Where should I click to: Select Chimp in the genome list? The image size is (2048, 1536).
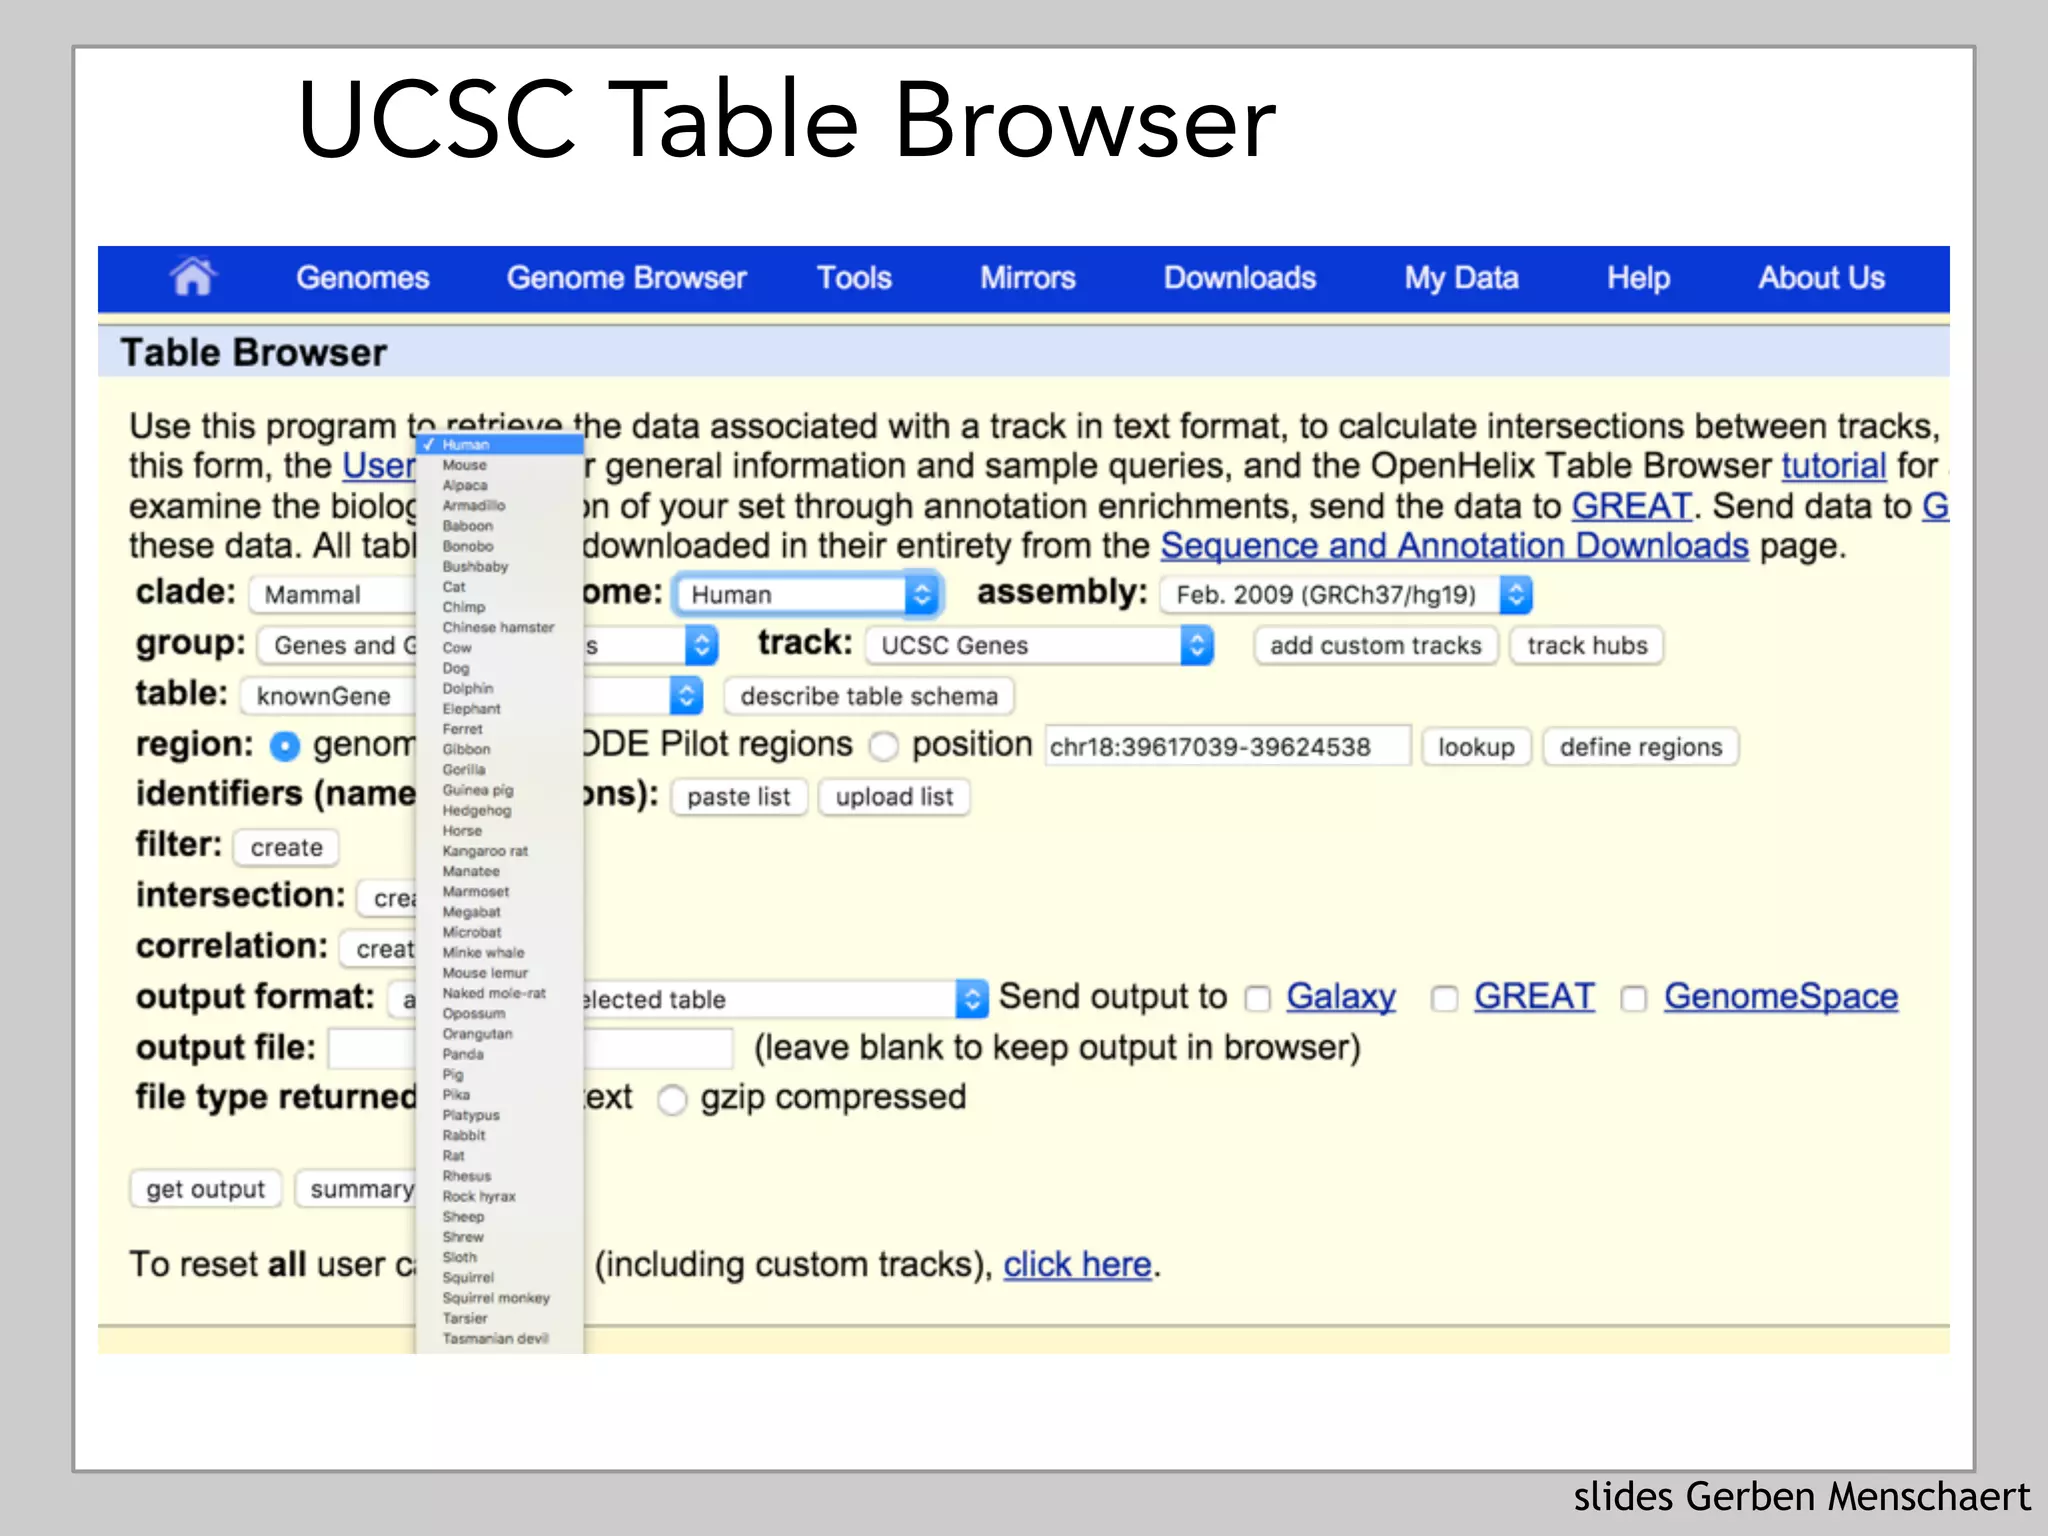tap(500, 607)
